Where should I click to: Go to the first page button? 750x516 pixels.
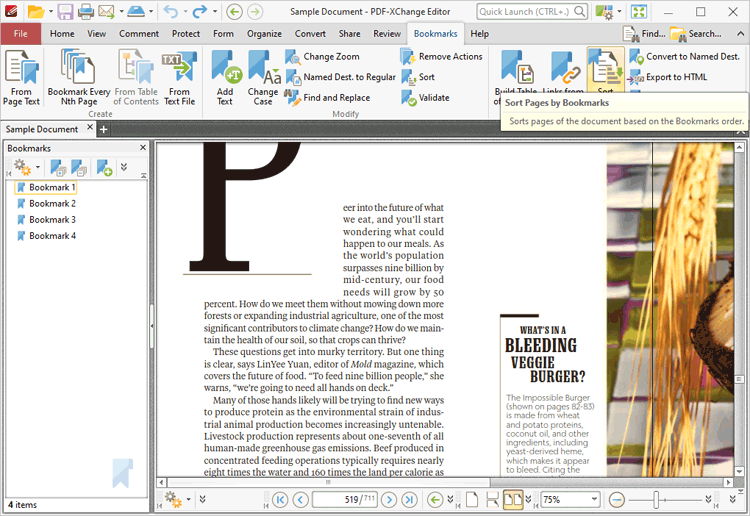[279, 499]
